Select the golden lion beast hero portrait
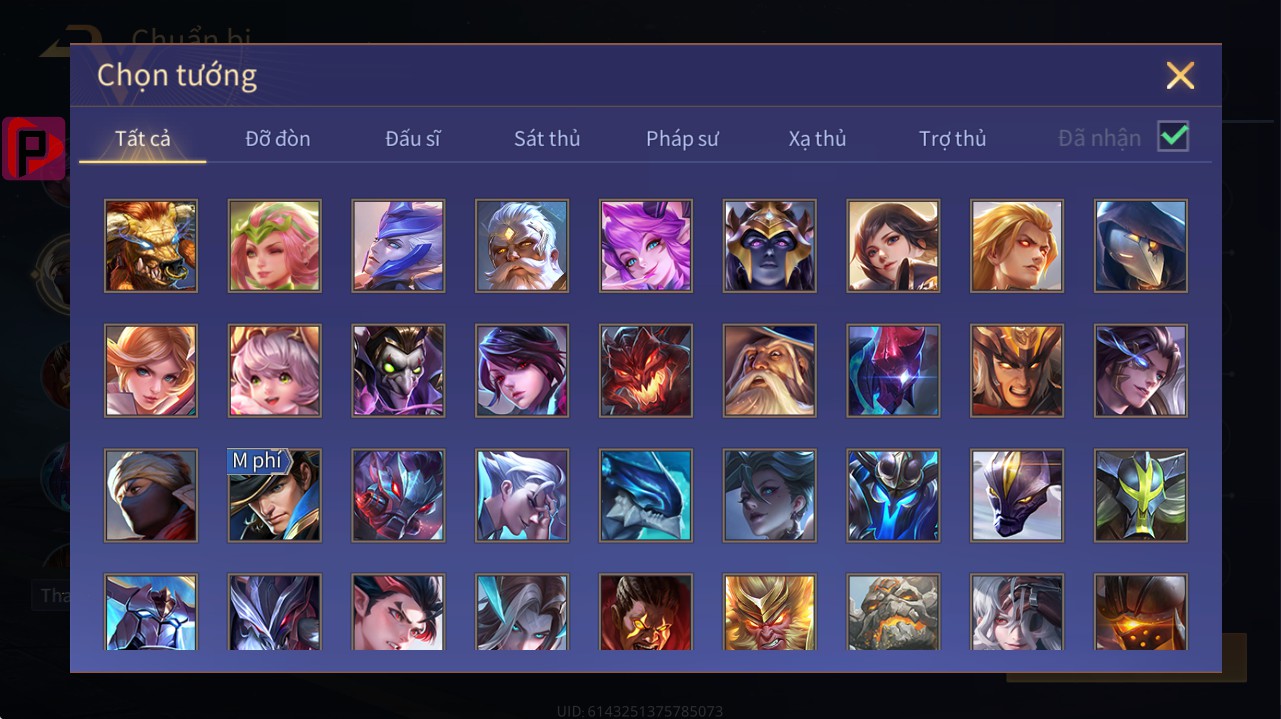The image size is (1281, 719). [x=151, y=246]
